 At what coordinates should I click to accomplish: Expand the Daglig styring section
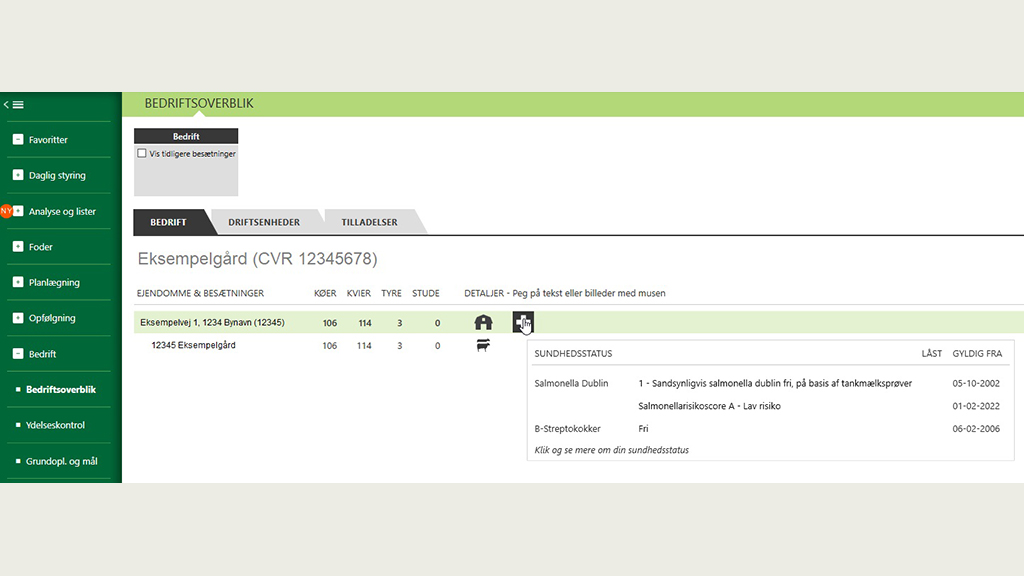point(18,176)
